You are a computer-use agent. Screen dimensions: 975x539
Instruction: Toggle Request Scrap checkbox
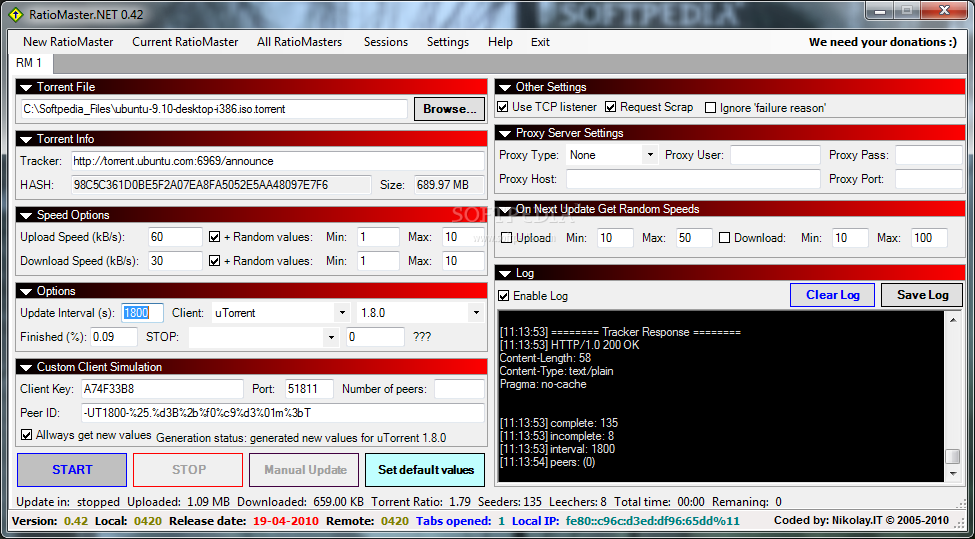(x=611, y=107)
